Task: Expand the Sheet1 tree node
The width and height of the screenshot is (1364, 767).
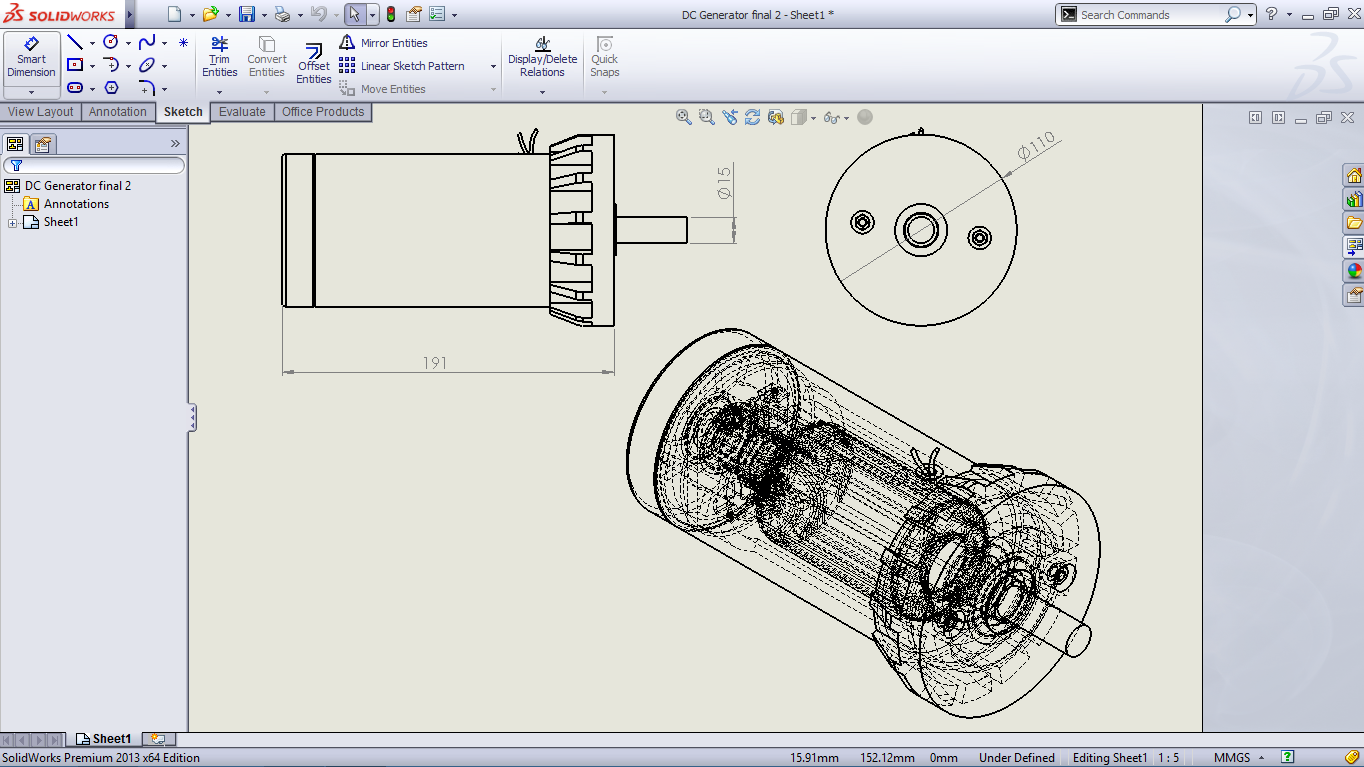Action: [x=12, y=222]
